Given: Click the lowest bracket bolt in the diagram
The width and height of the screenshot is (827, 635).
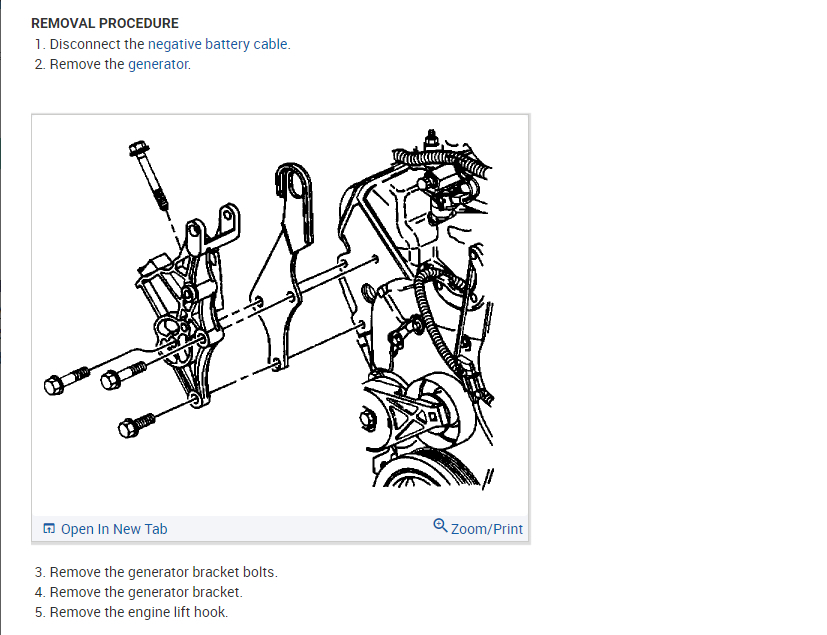Looking at the screenshot, I should coord(137,425).
